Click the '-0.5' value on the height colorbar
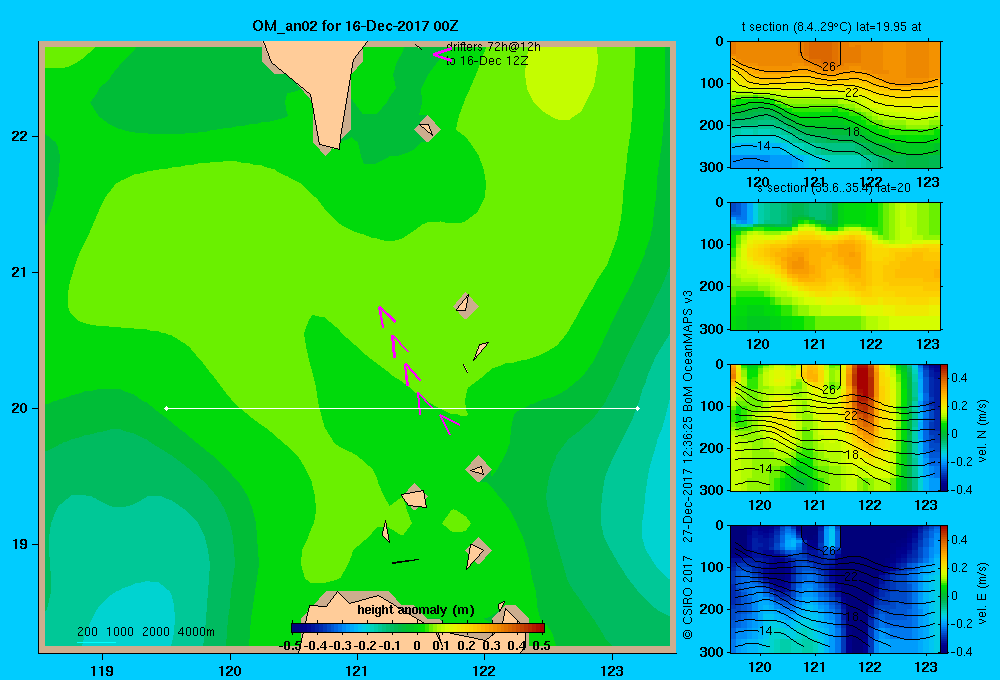The image size is (1000, 680). click(290, 646)
